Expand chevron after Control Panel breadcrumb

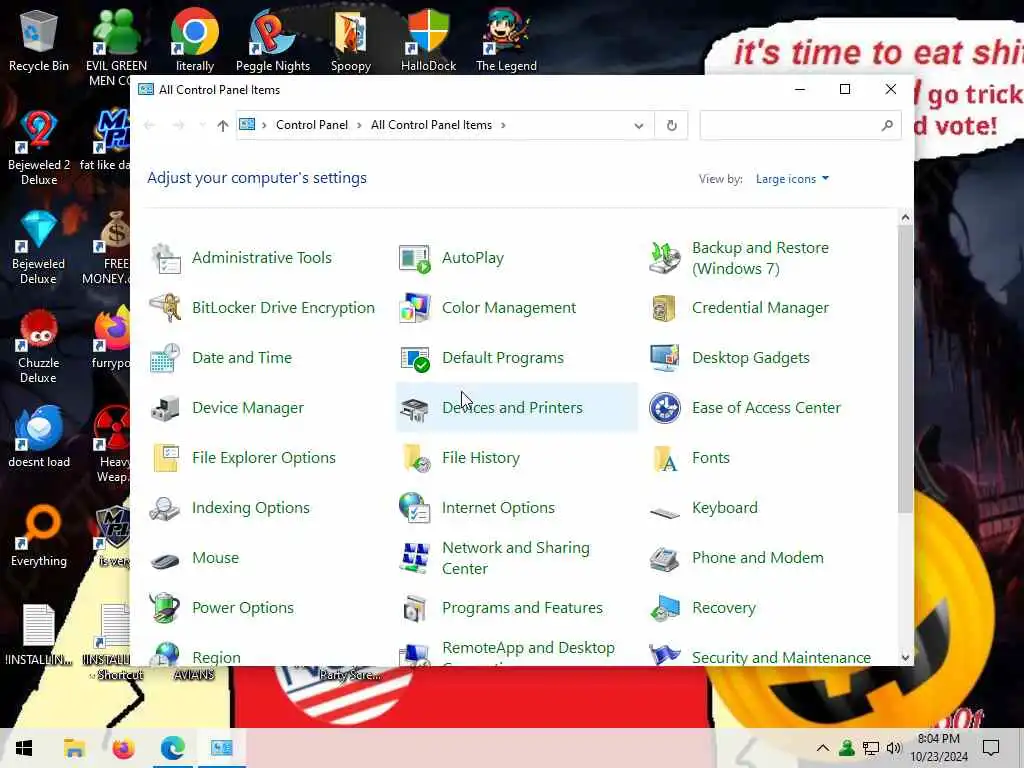pos(359,125)
